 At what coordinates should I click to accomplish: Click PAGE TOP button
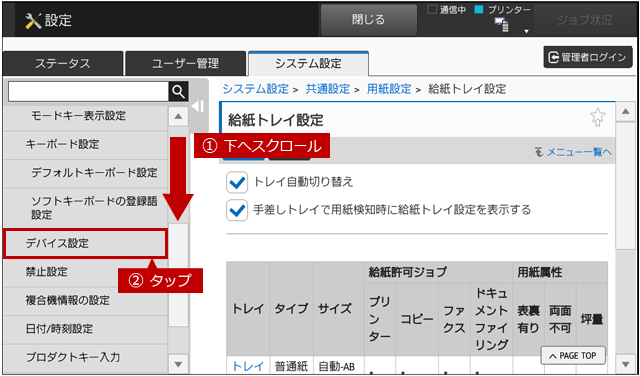tap(573, 356)
